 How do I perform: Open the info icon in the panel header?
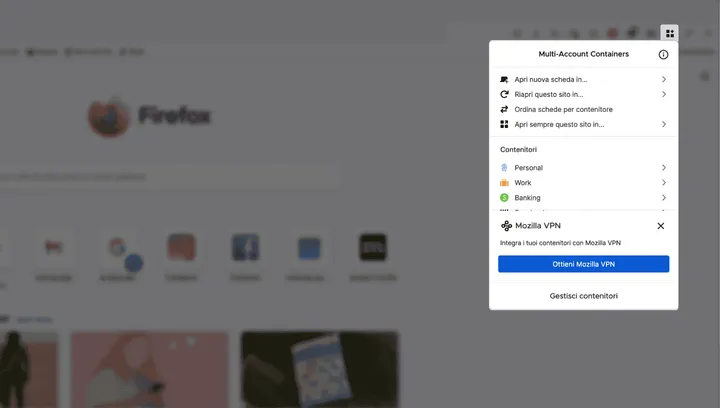(663, 55)
